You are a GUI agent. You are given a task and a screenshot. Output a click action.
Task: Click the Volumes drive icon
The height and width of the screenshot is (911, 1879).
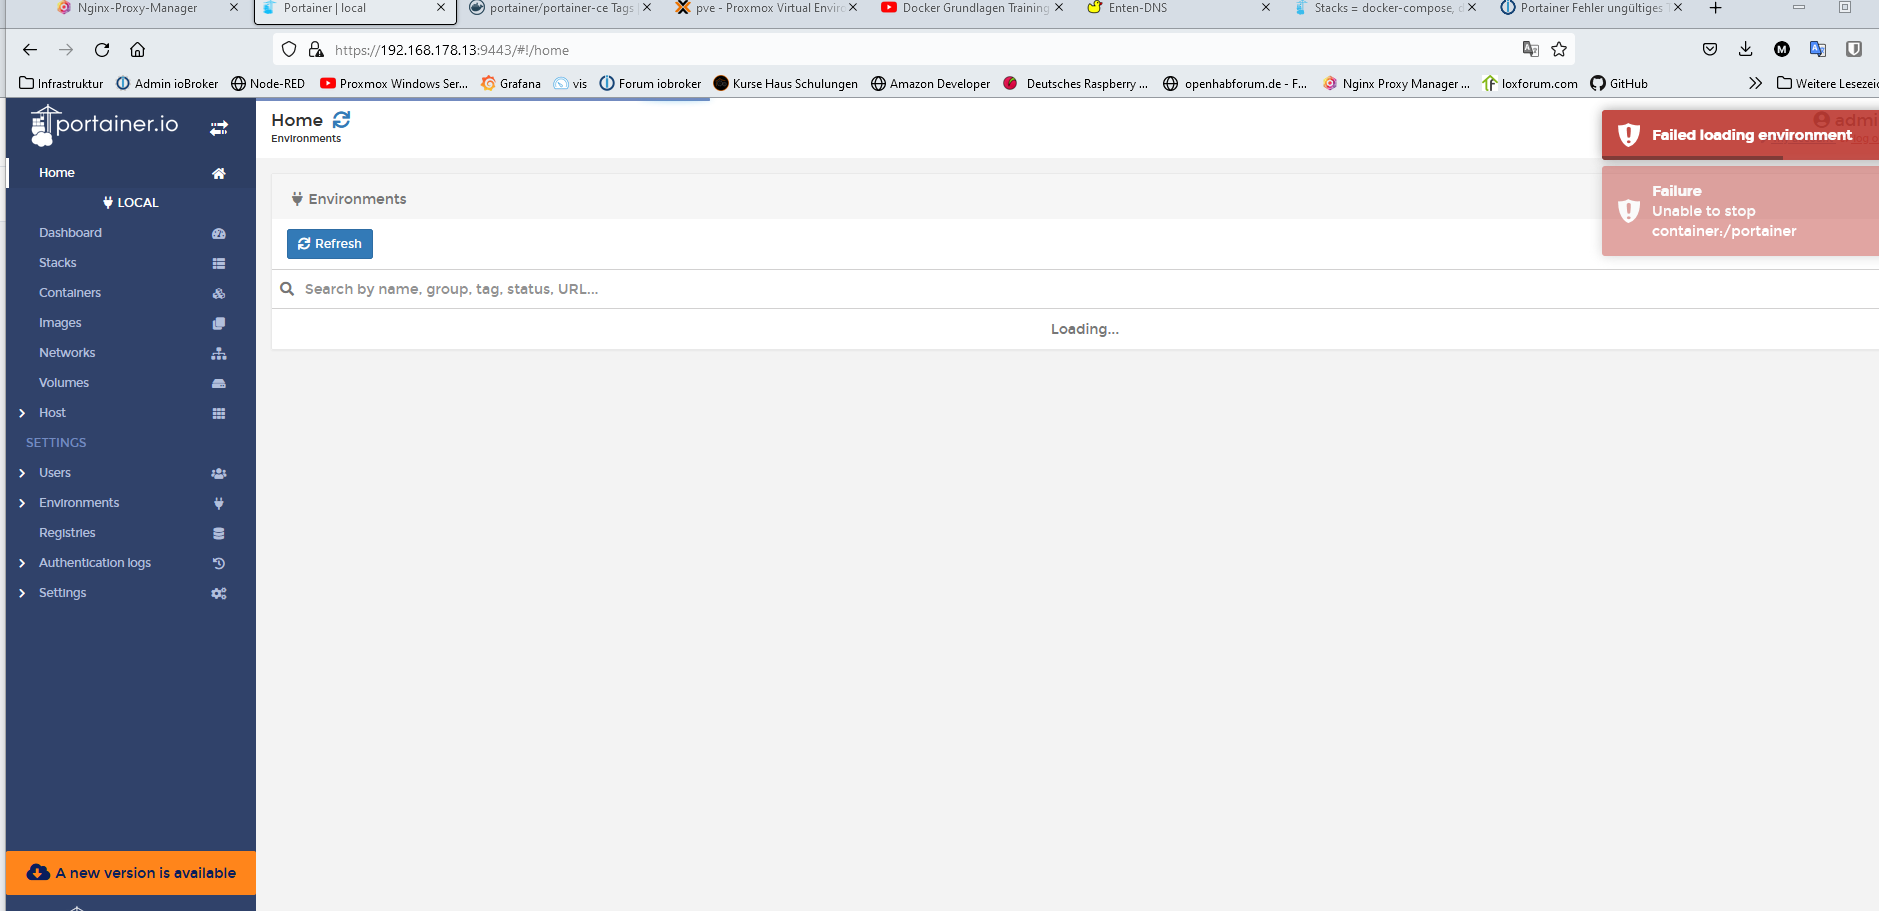pos(219,384)
